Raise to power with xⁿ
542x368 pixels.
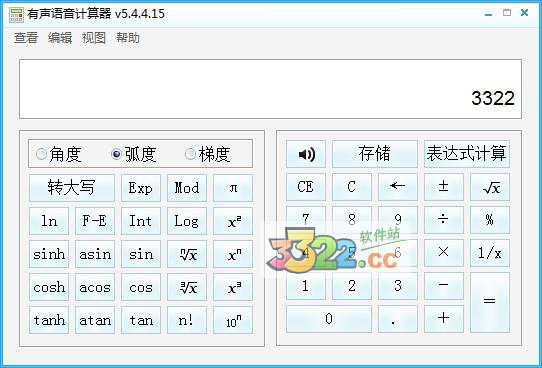click(x=233, y=254)
